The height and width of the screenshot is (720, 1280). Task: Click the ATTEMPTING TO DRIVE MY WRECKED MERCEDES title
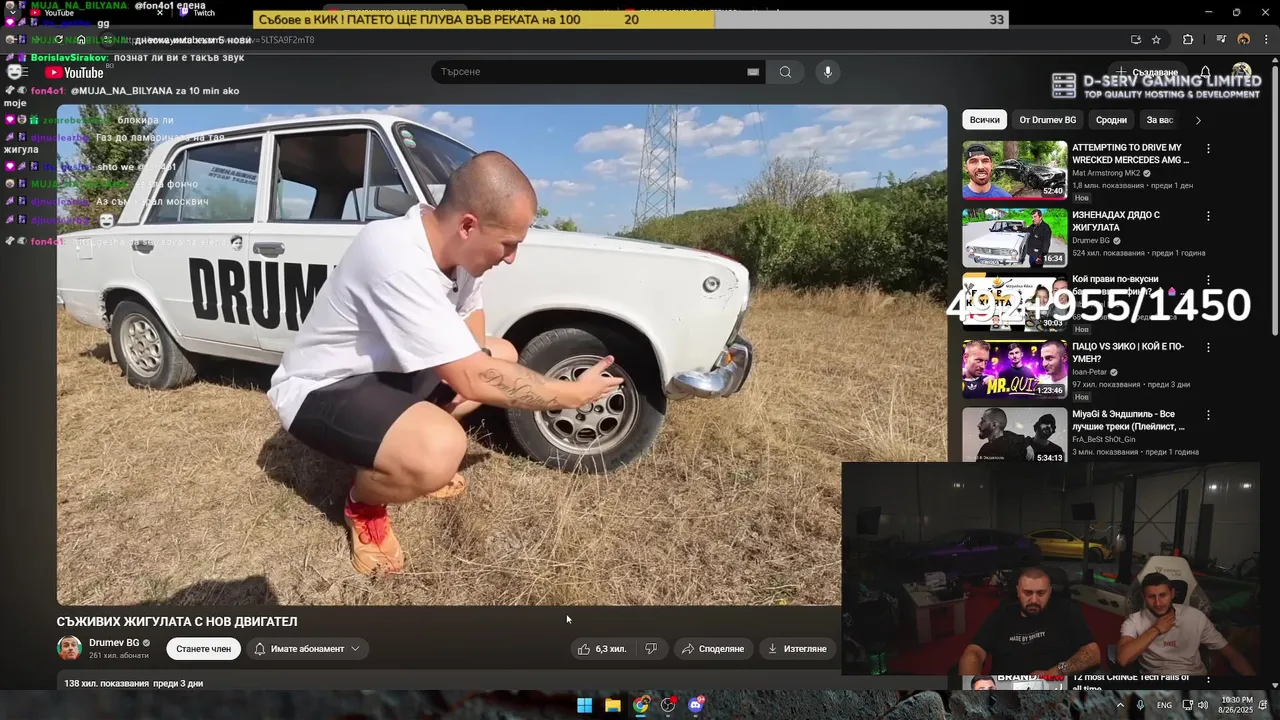(x=1131, y=154)
